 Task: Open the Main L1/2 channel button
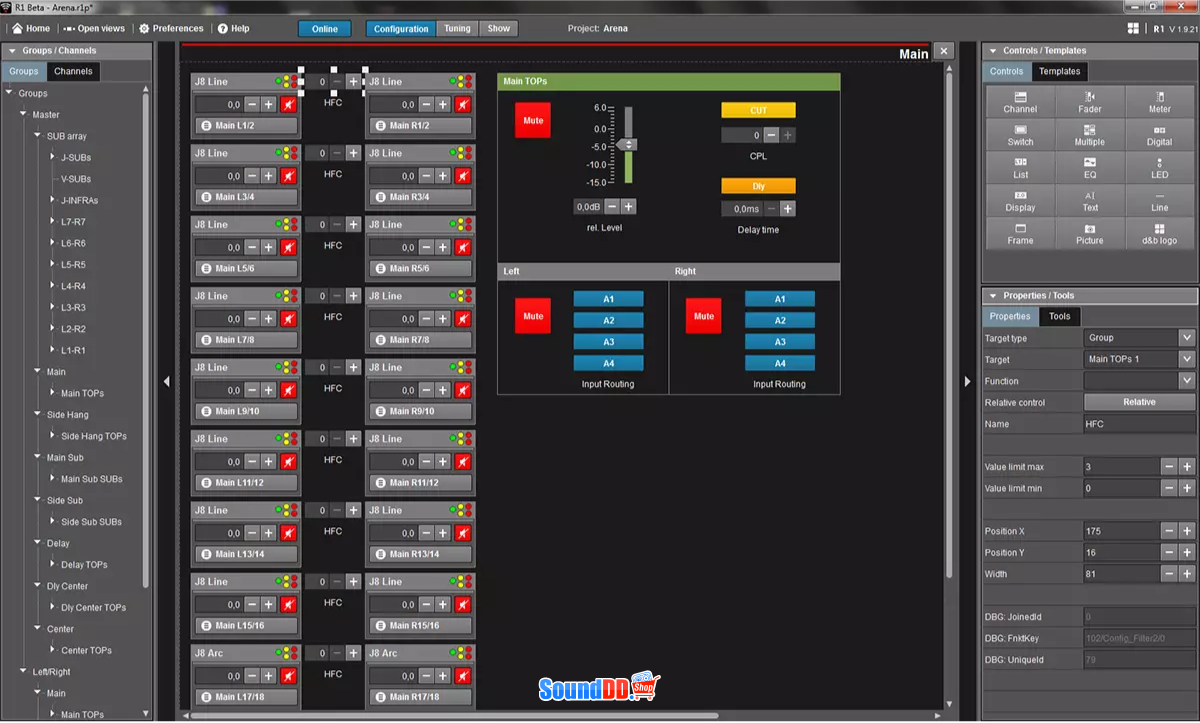(247, 126)
